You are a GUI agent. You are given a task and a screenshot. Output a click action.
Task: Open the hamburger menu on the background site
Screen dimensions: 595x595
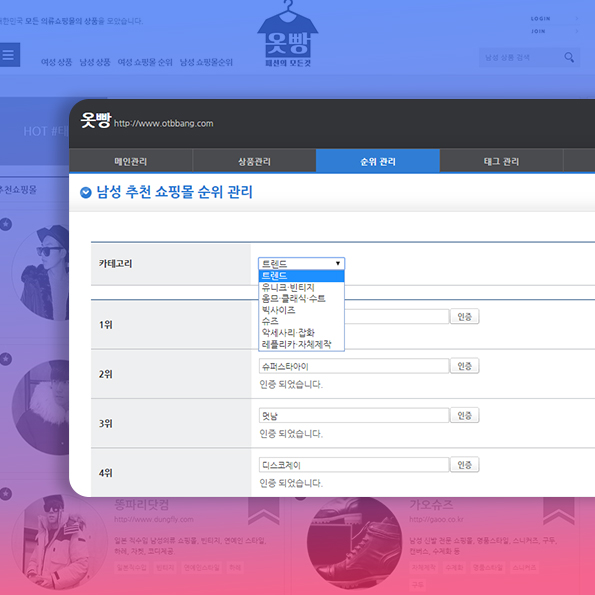pyautogui.click(x=8, y=55)
